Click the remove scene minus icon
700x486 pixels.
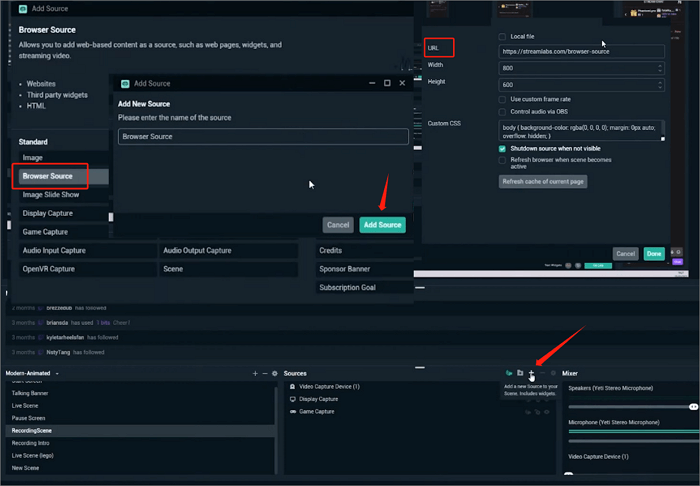point(265,373)
